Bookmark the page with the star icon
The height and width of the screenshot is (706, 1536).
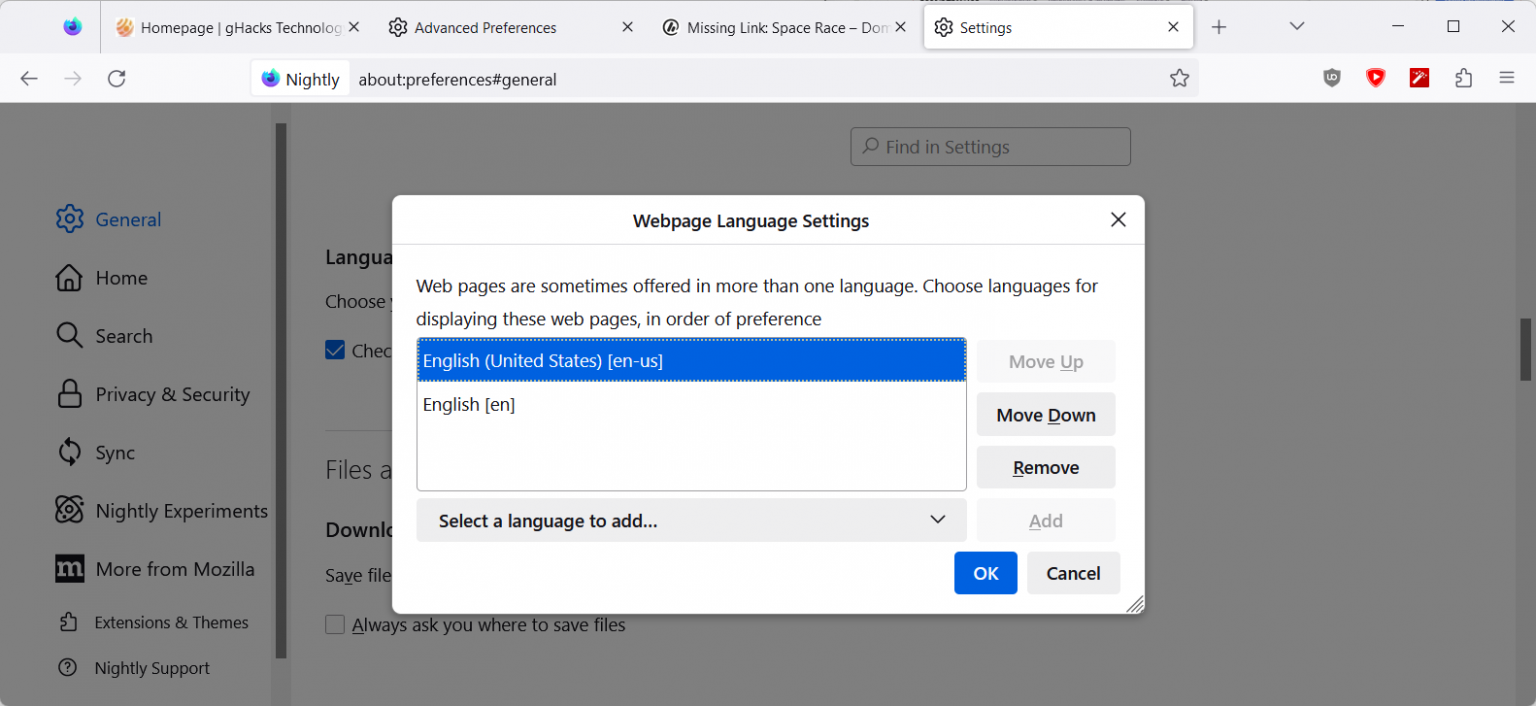(1179, 77)
